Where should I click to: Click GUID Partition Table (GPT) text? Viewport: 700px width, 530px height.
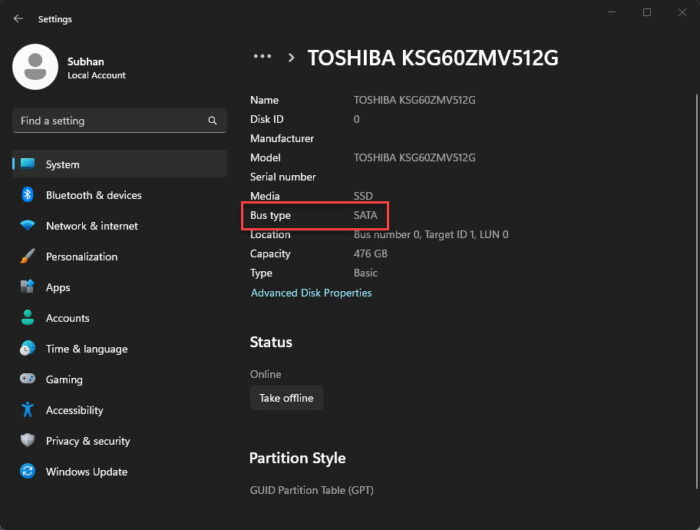point(312,490)
